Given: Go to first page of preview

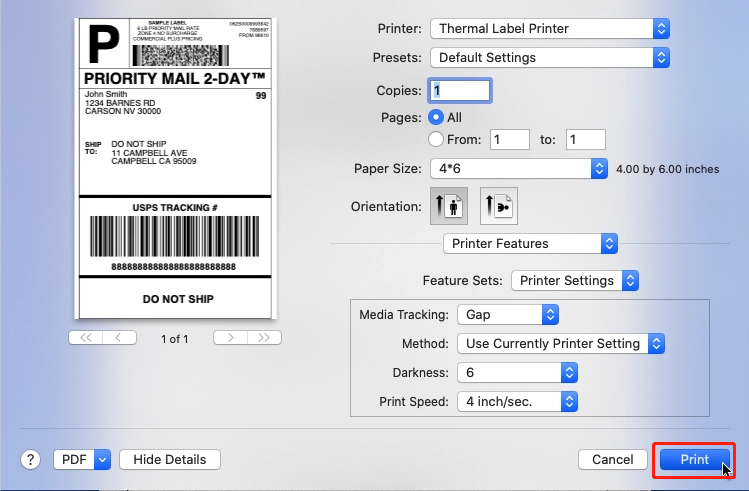Looking at the screenshot, I should [86, 338].
